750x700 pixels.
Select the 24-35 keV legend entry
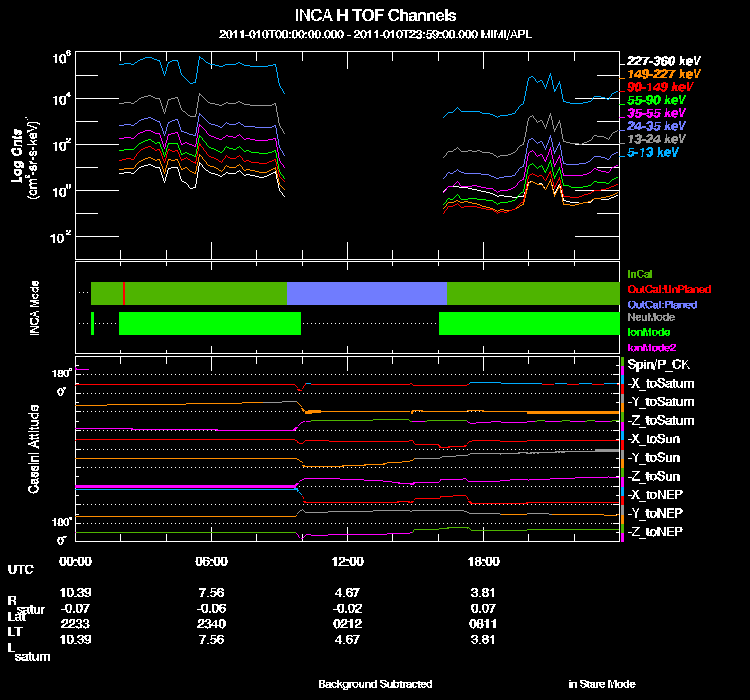point(656,126)
